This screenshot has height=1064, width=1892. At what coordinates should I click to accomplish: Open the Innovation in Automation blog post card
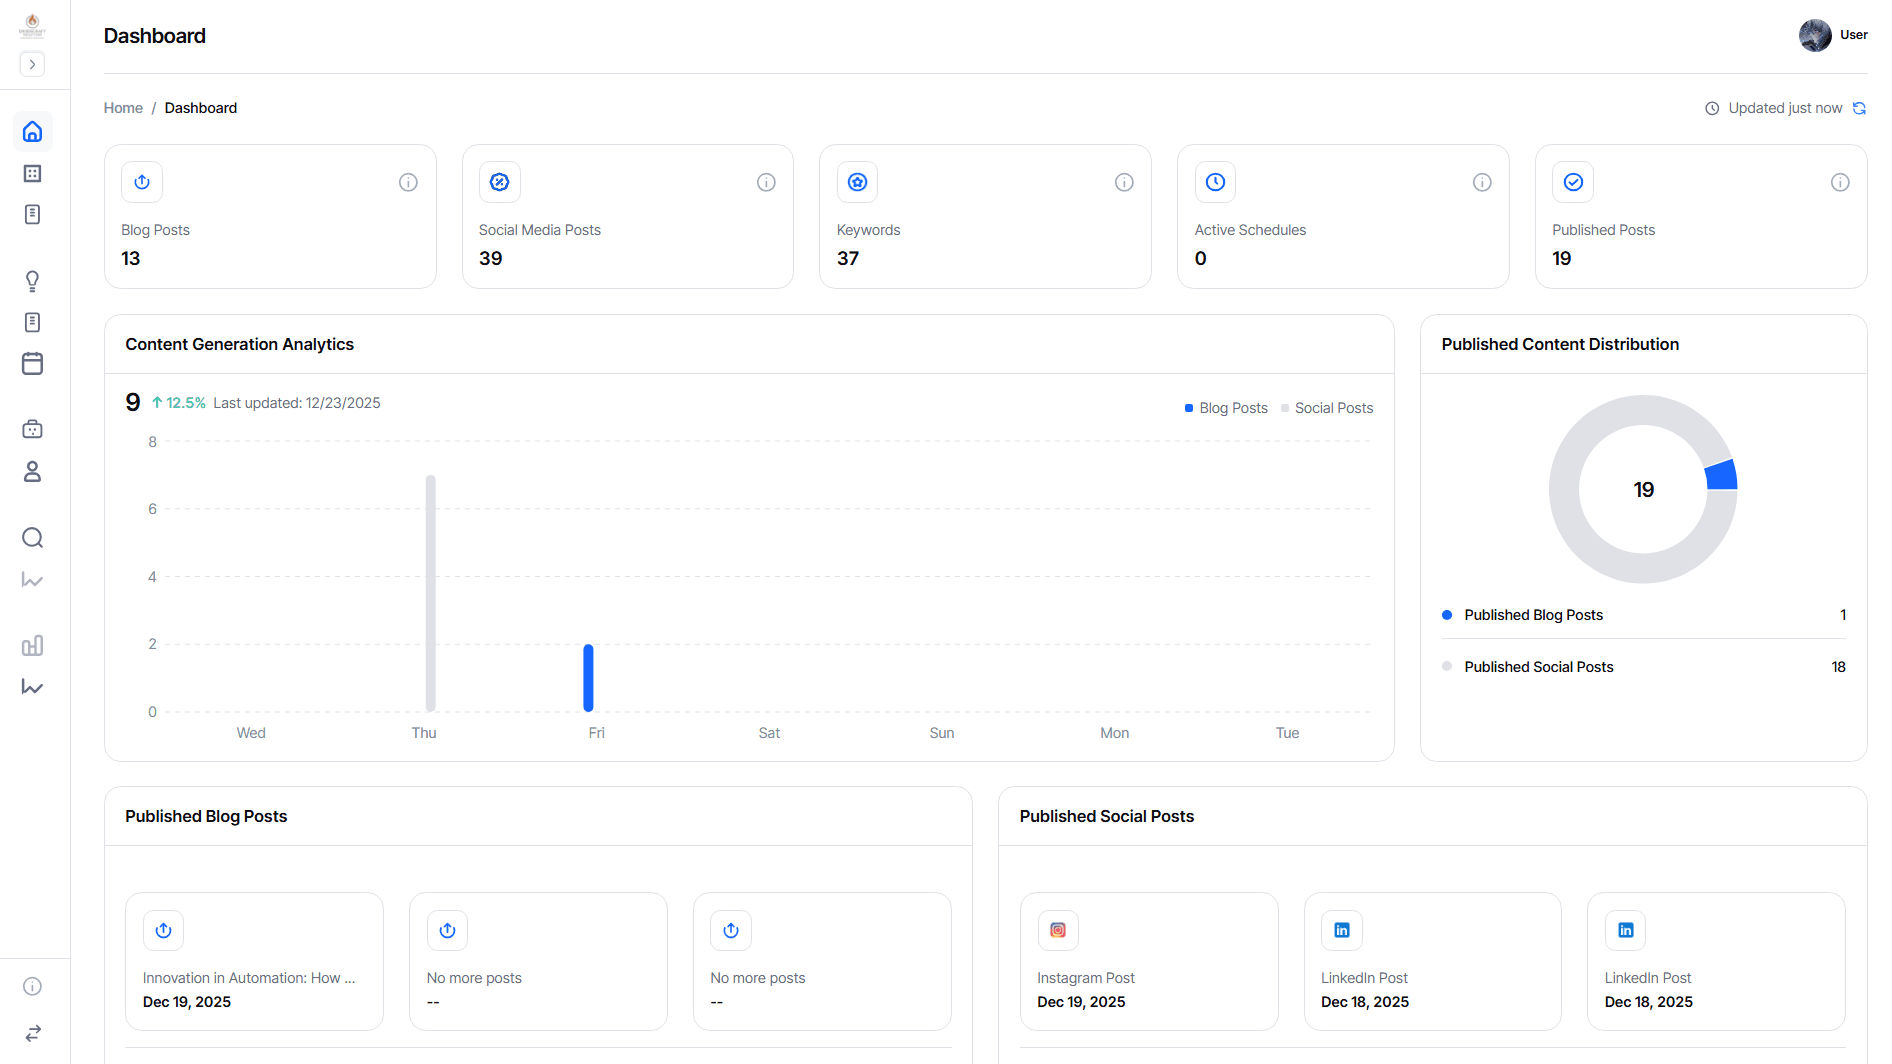tap(254, 960)
